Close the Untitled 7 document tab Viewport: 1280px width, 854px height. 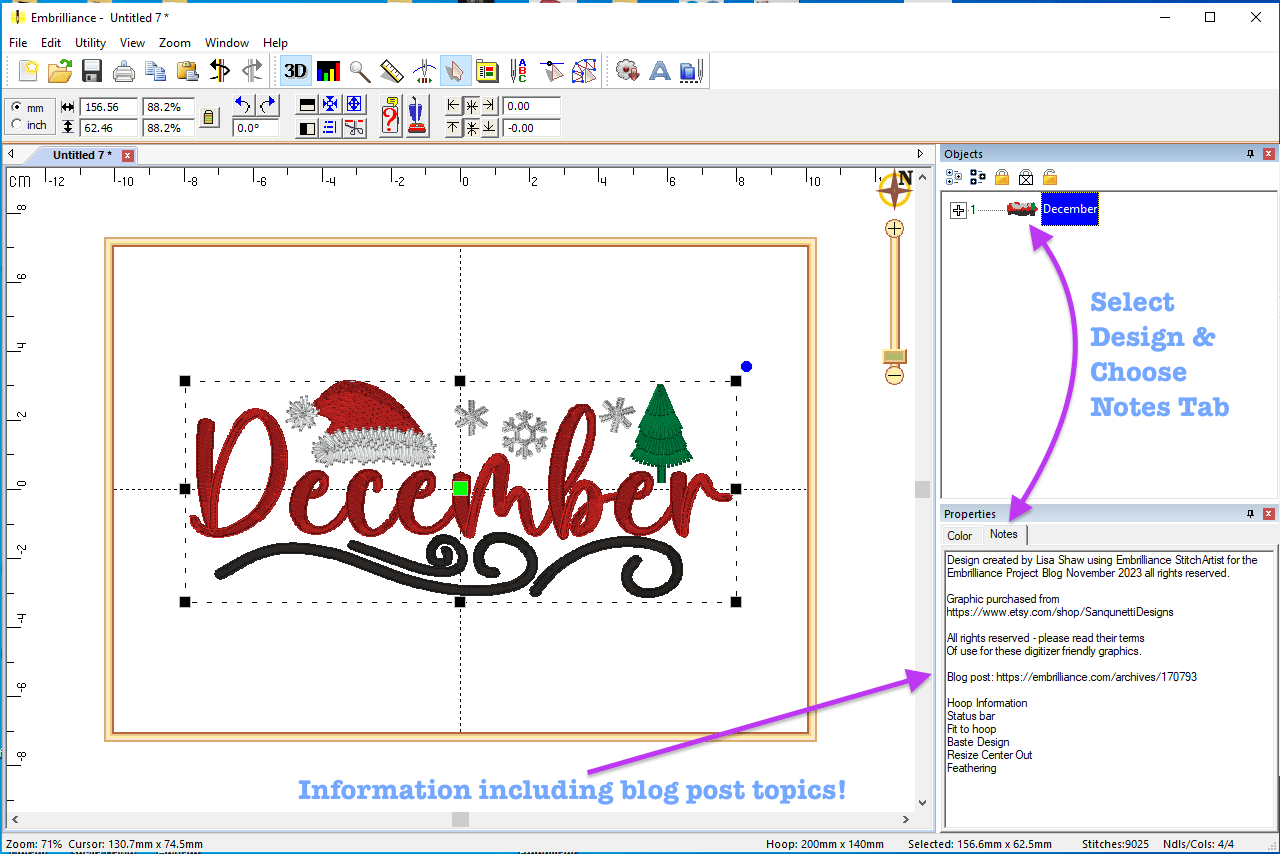pyautogui.click(x=128, y=155)
